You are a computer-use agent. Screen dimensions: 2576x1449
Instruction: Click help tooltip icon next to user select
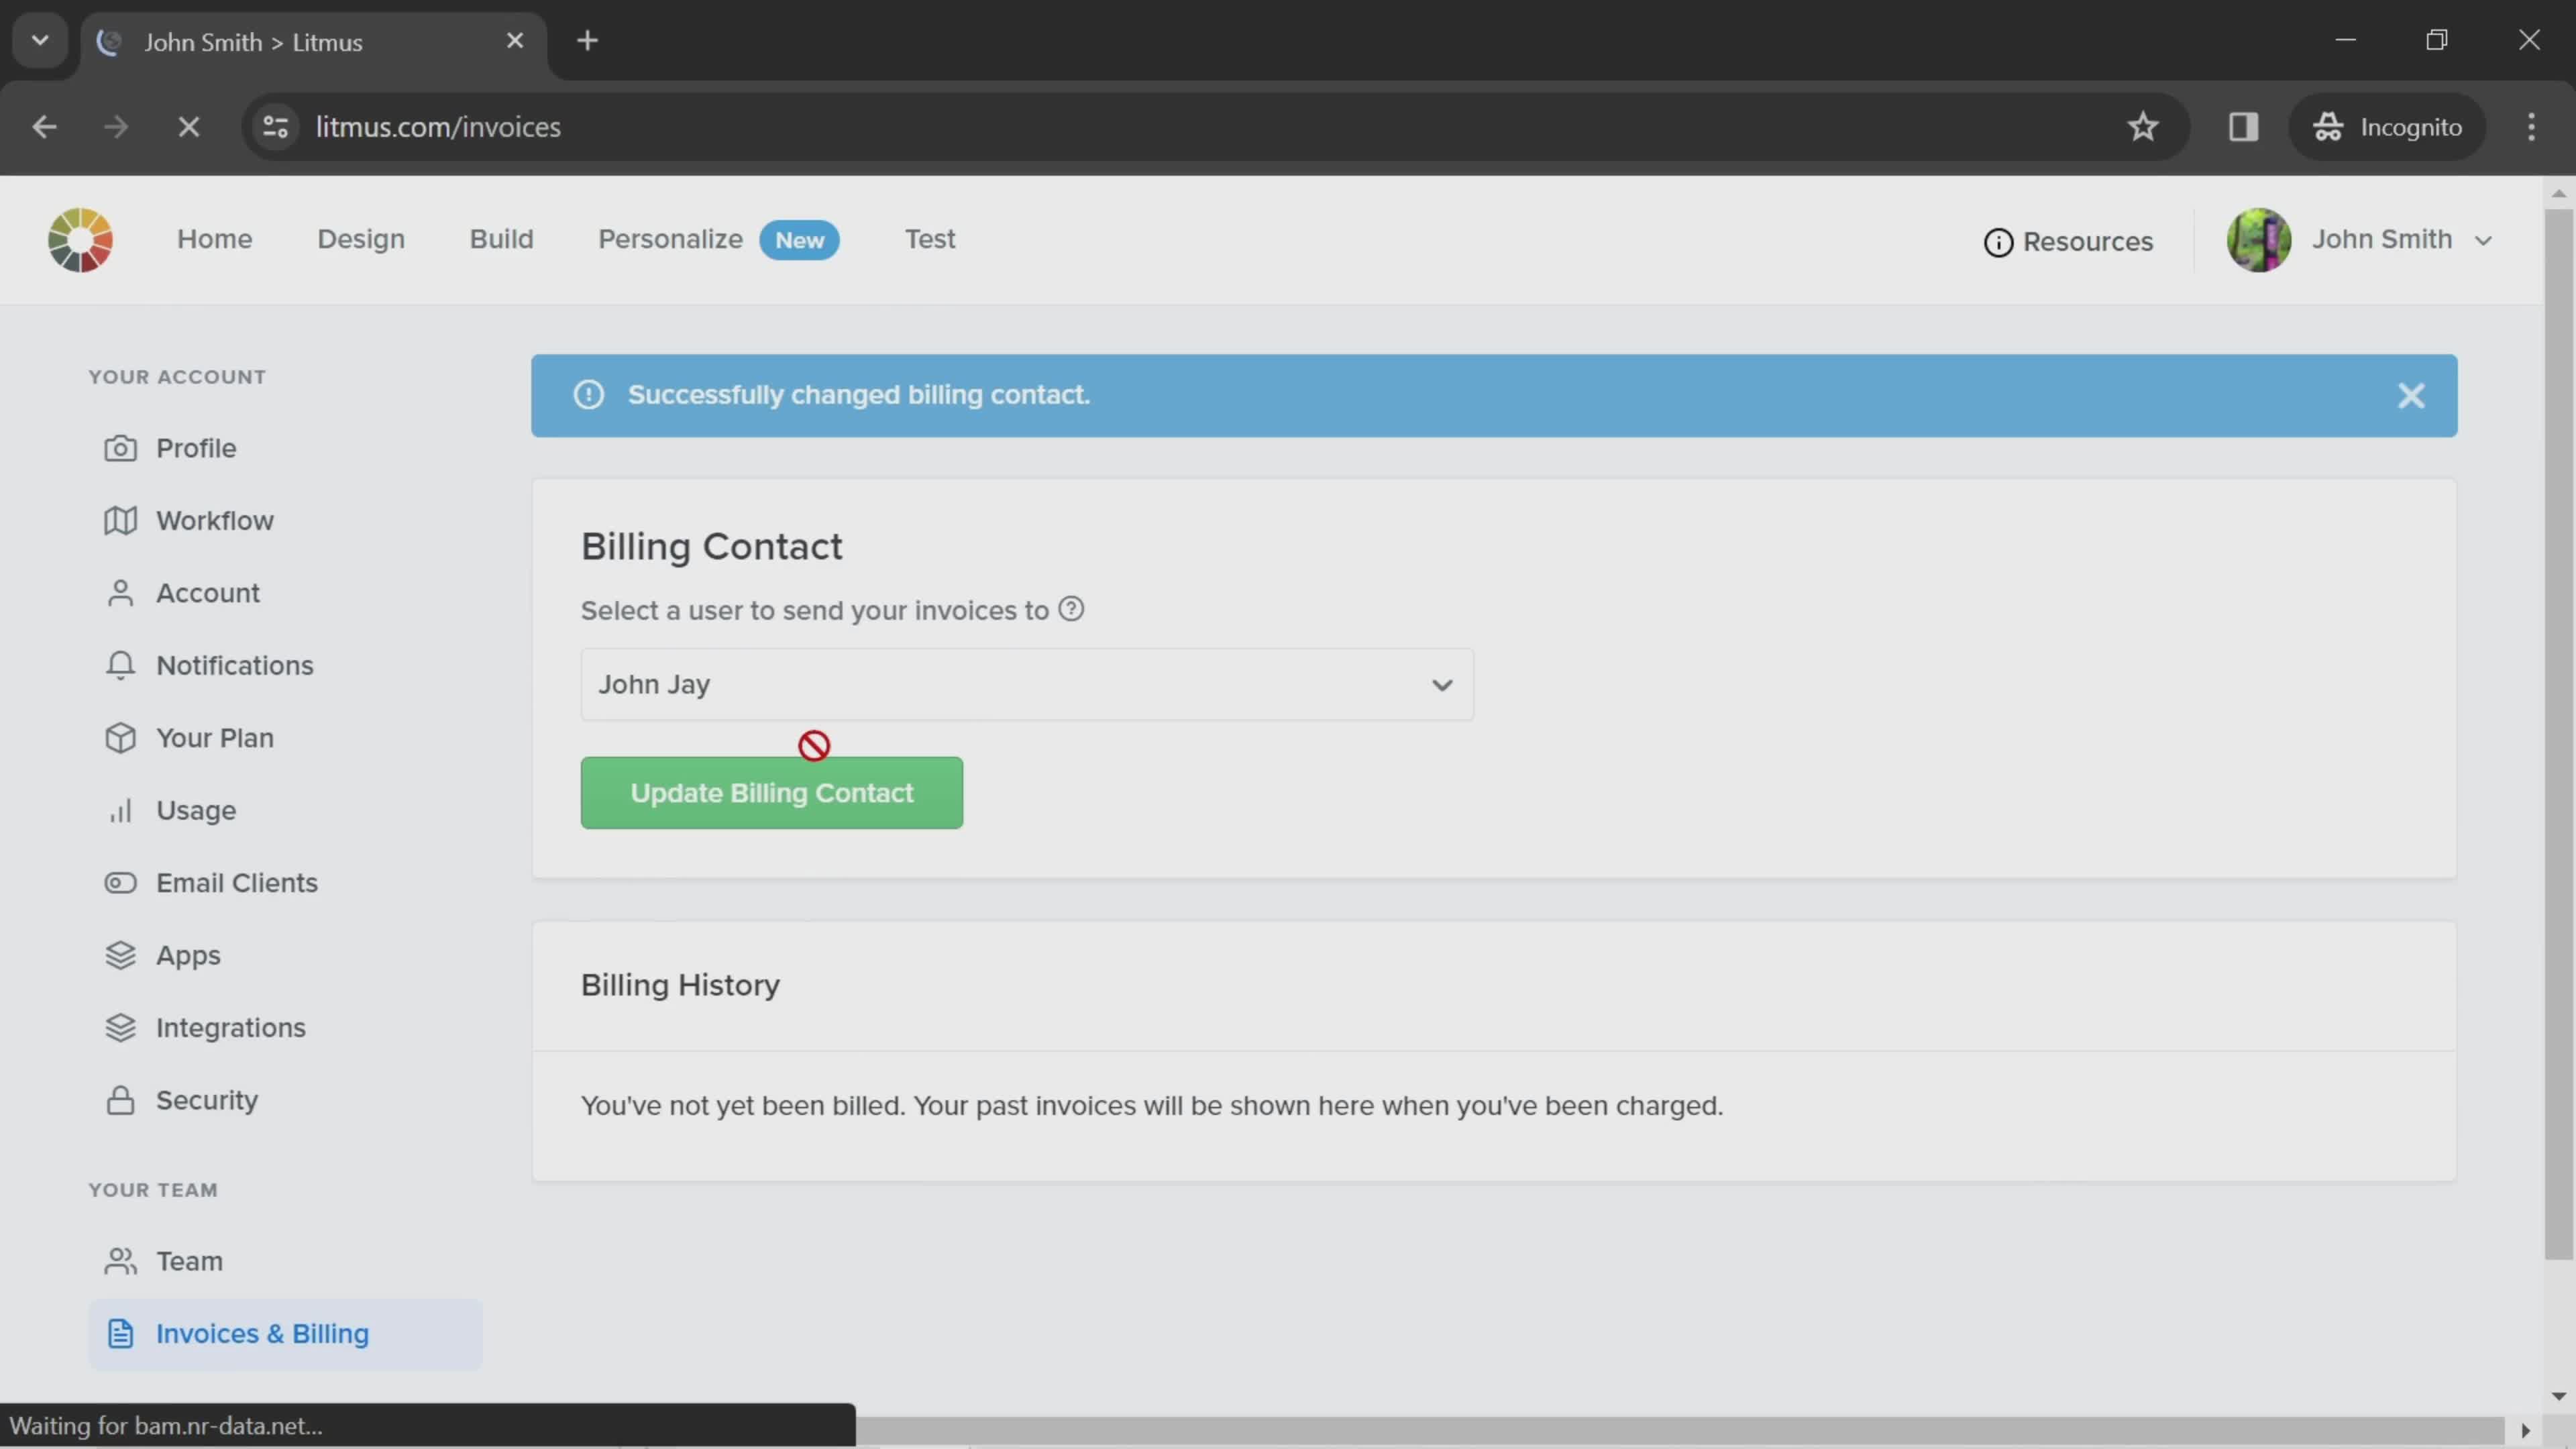tap(1074, 608)
